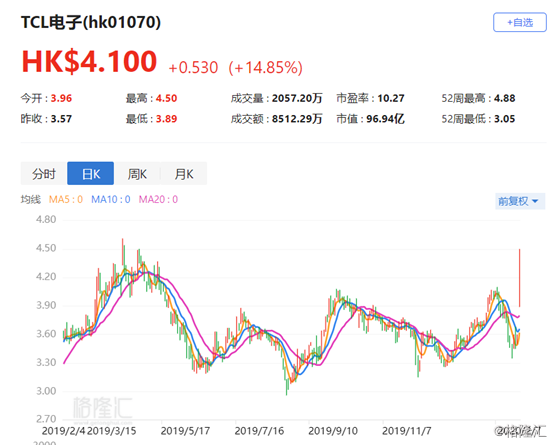Screen dimensions: 554x445
Task: Click the TCL电子(hk01070) stock title
Action: (x=91, y=22)
